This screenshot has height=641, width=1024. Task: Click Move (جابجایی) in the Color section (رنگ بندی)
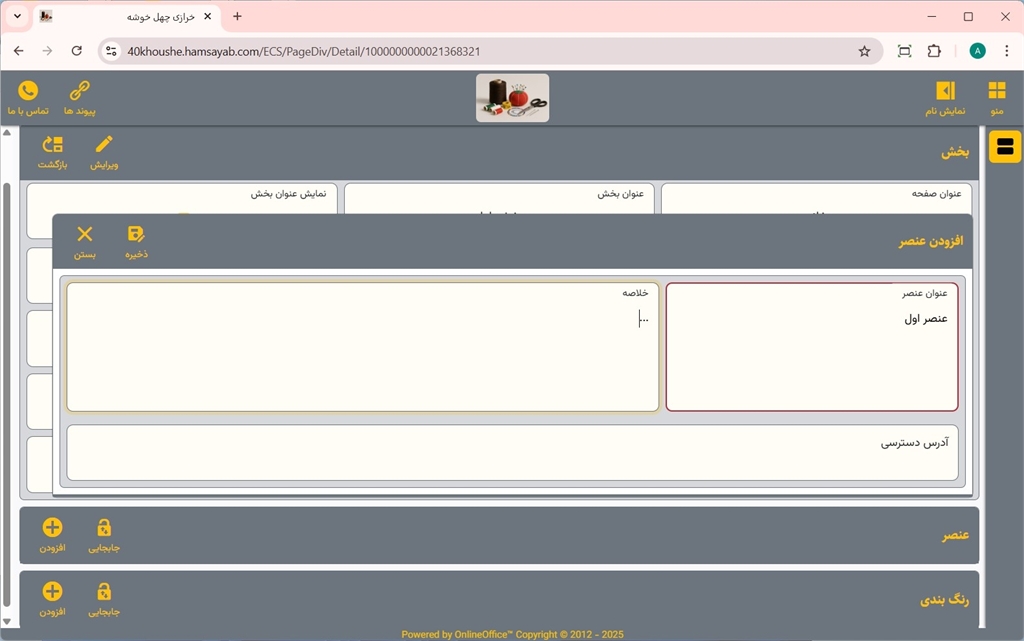click(x=104, y=593)
